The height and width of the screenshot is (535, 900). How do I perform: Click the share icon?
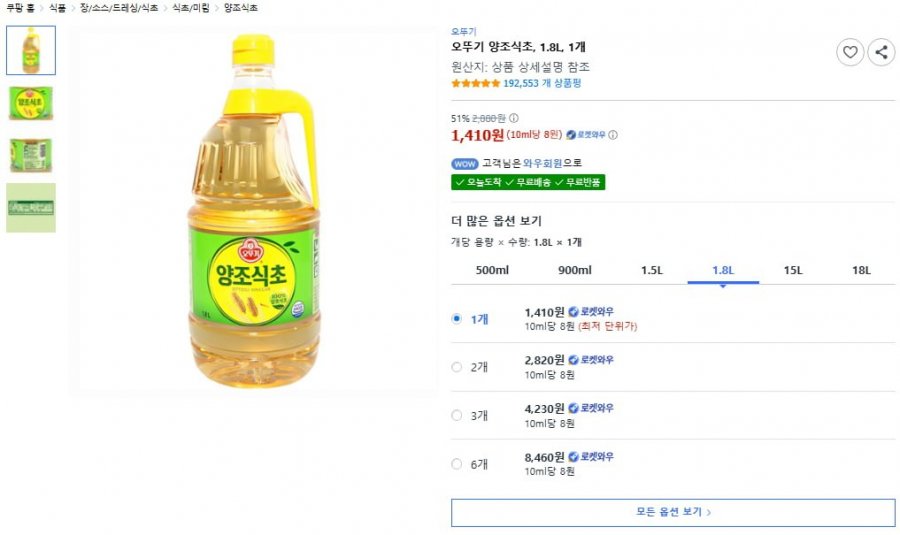(x=881, y=52)
